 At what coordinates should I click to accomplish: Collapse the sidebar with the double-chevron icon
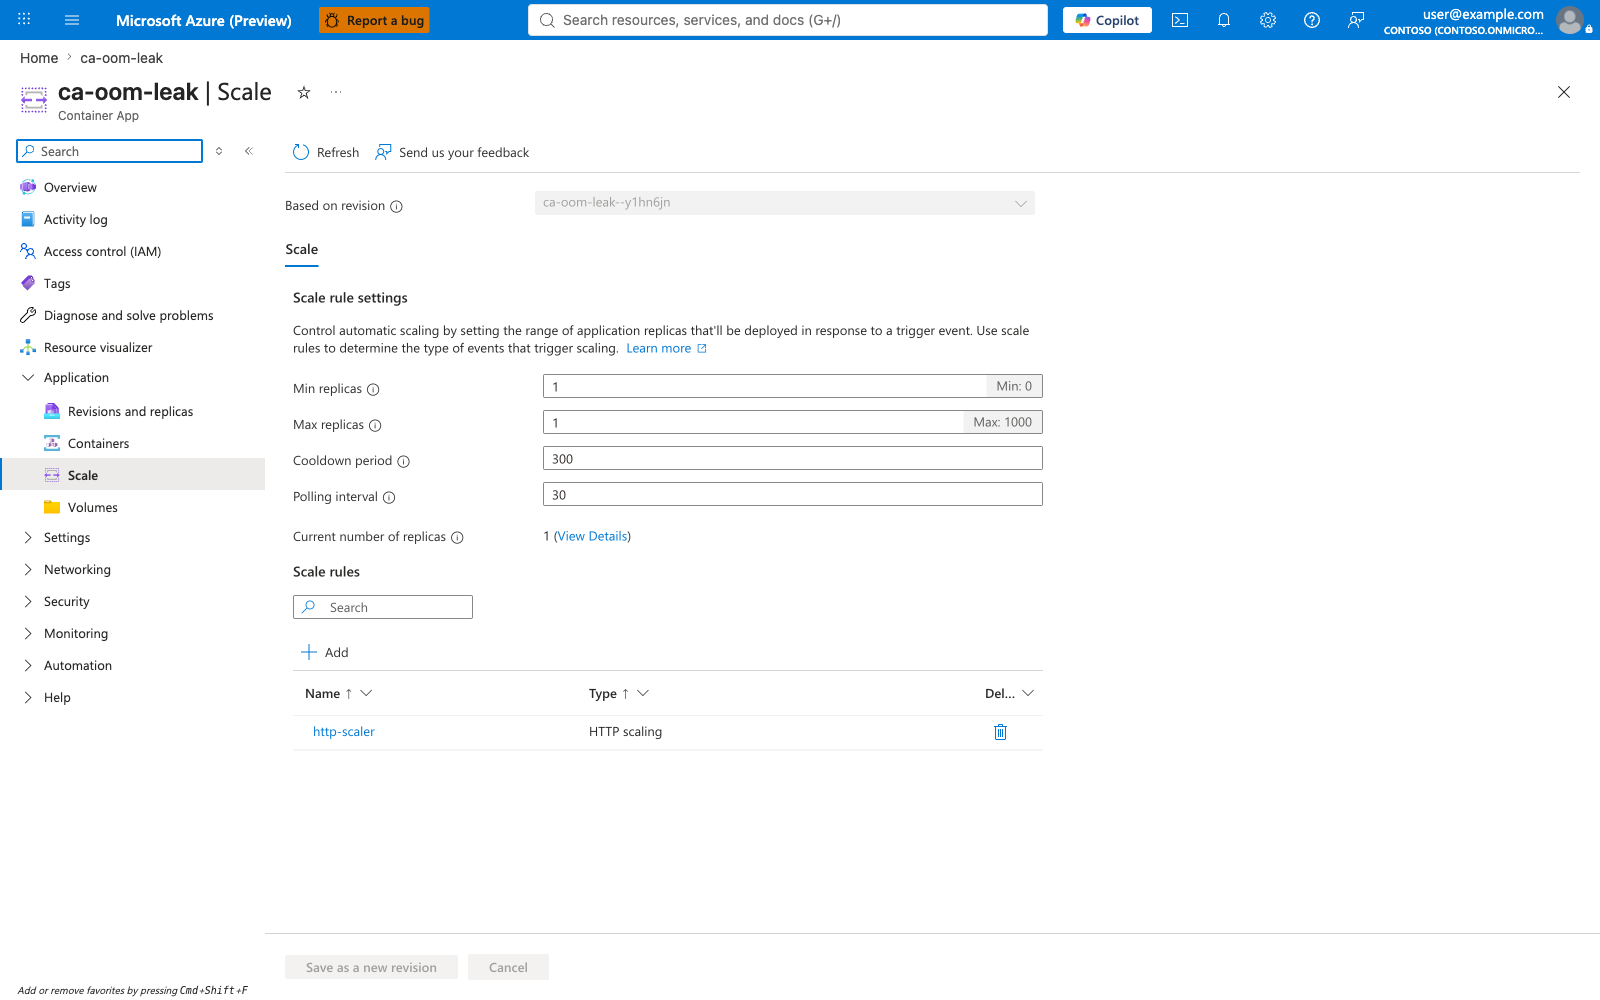pyautogui.click(x=249, y=151)
